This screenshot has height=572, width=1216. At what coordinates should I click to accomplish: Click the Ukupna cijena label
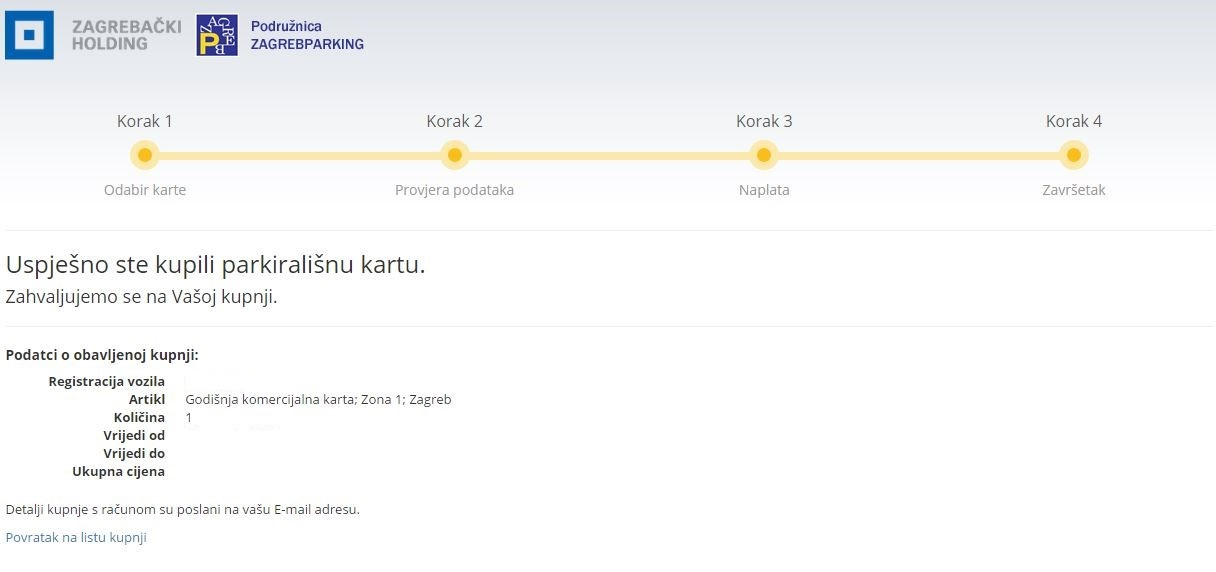(x=118, y=471)
